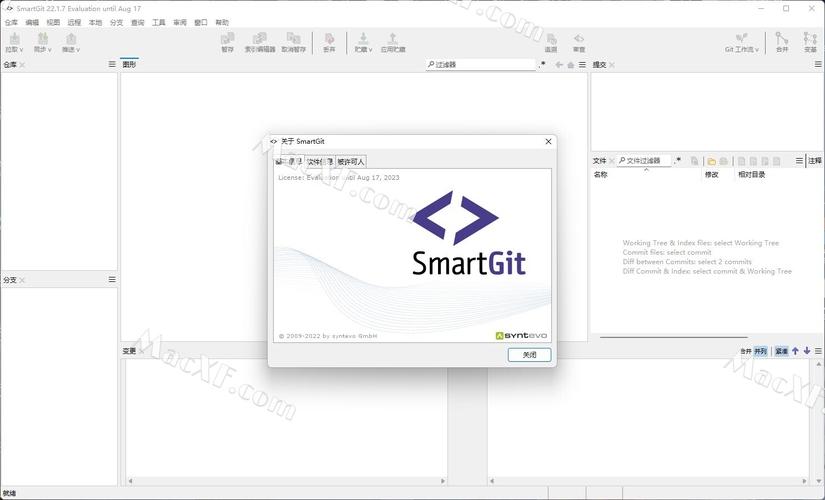Open the View (视图) menu
The height and width of the screenshot is (500, 825).
click(x=53, y=23)
